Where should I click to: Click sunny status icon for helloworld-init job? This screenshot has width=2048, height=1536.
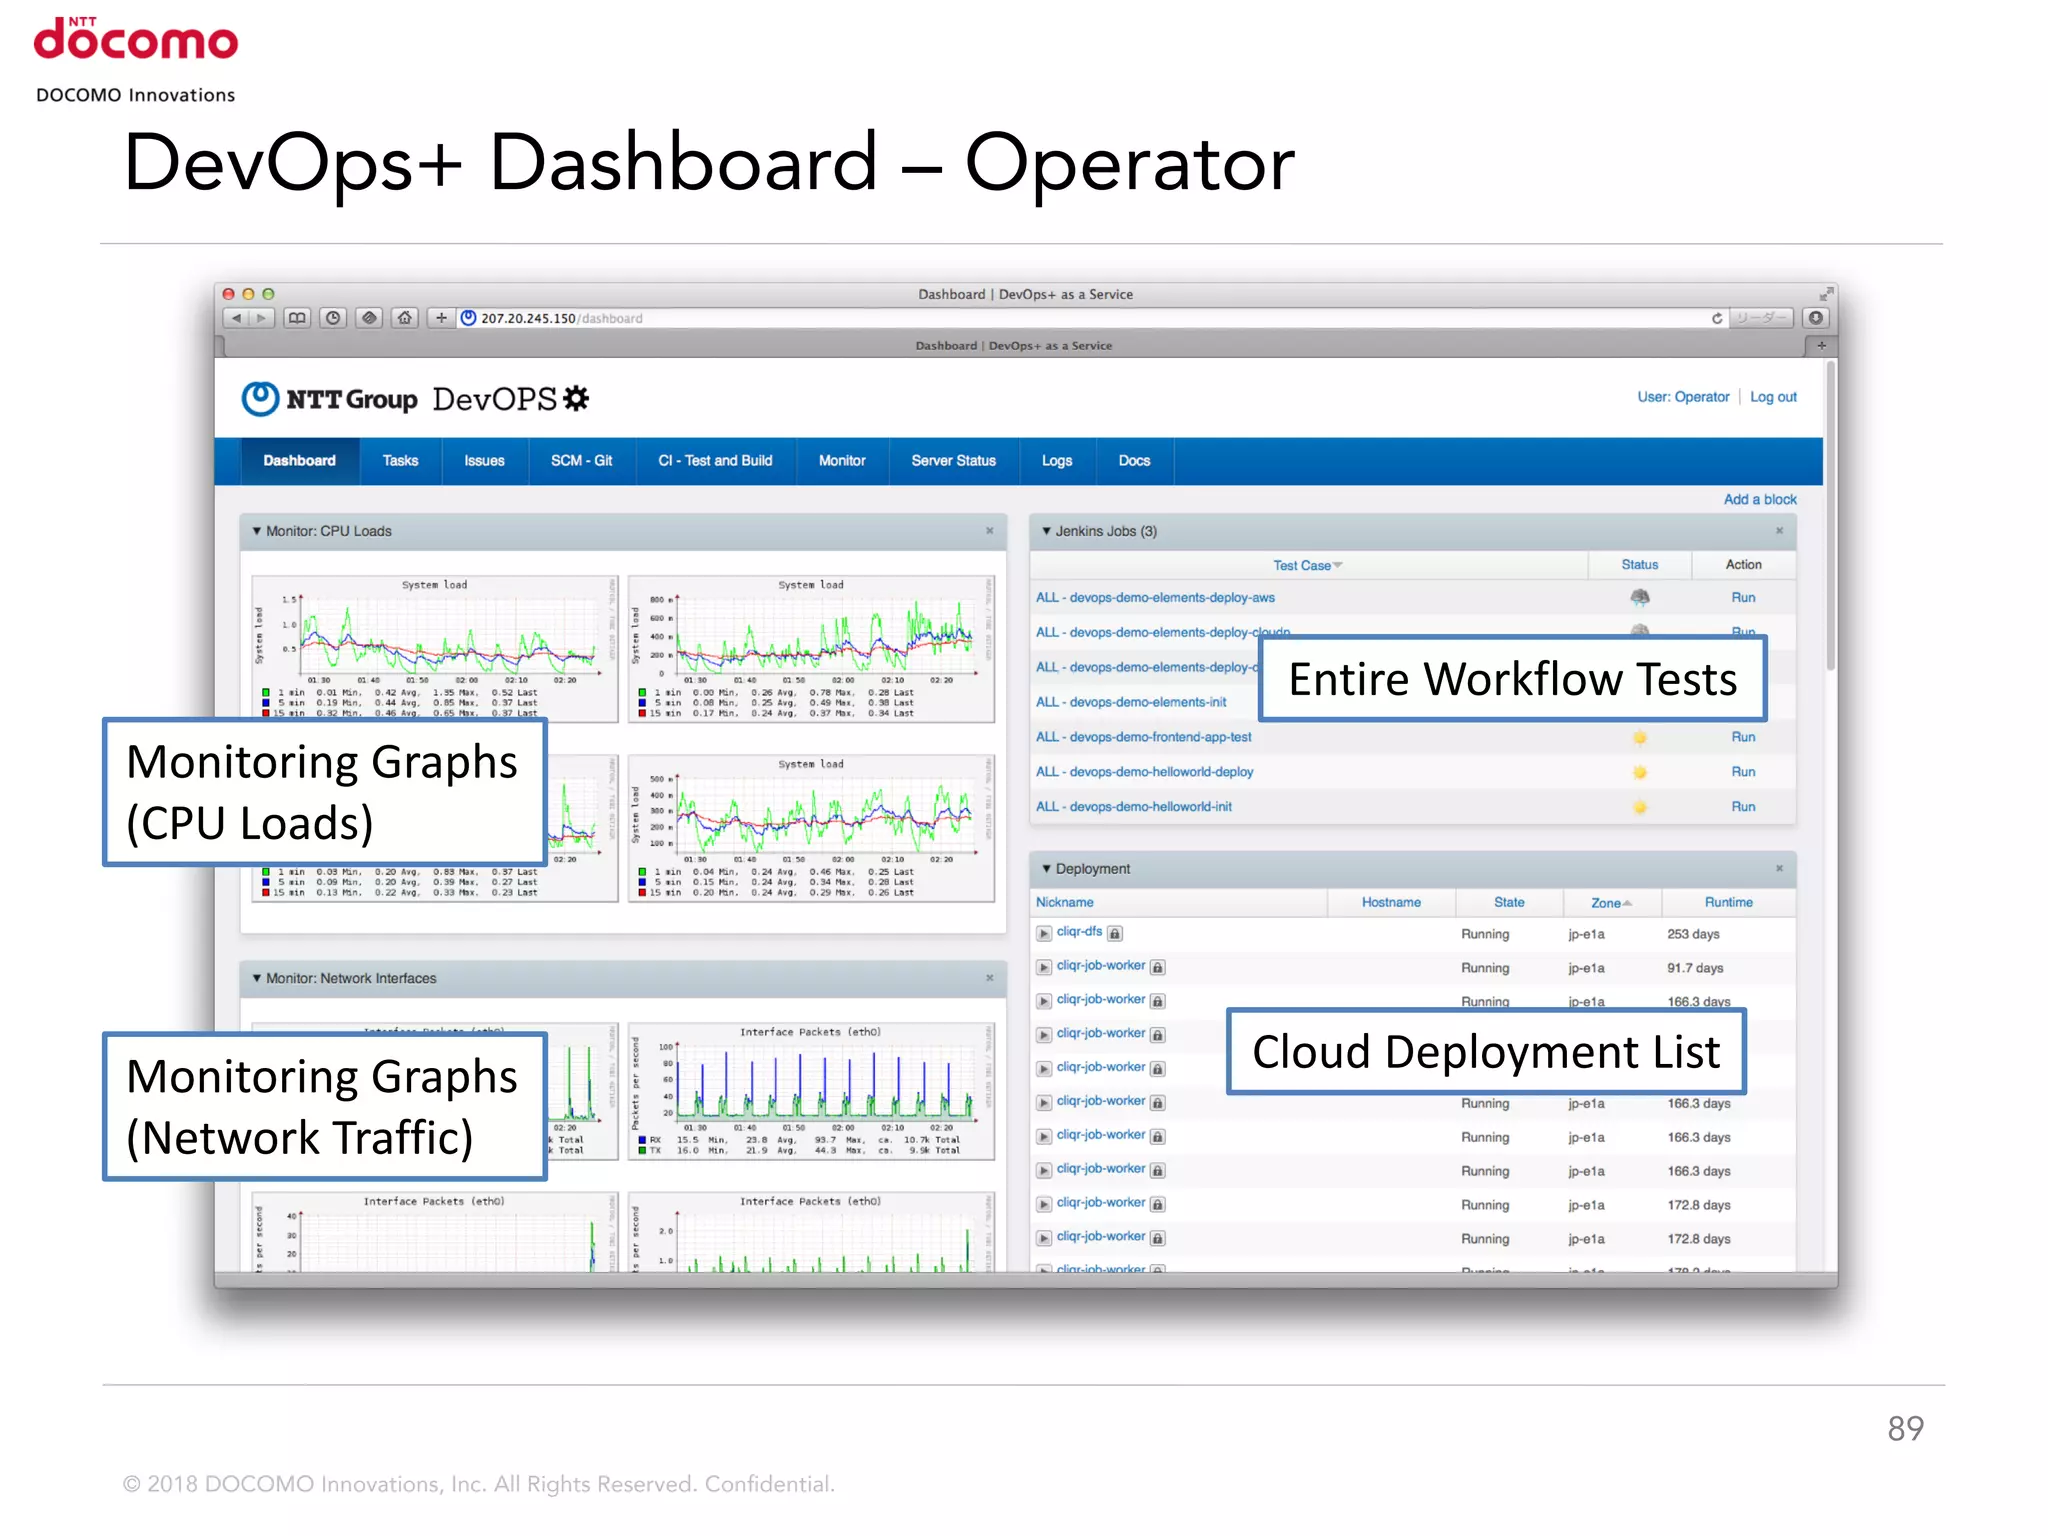[x=1640, y=807]
